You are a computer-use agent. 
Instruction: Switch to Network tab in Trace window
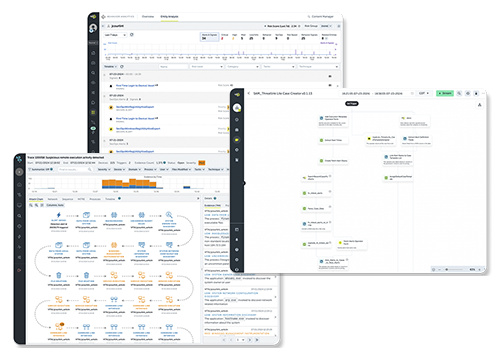click(52, 199)
